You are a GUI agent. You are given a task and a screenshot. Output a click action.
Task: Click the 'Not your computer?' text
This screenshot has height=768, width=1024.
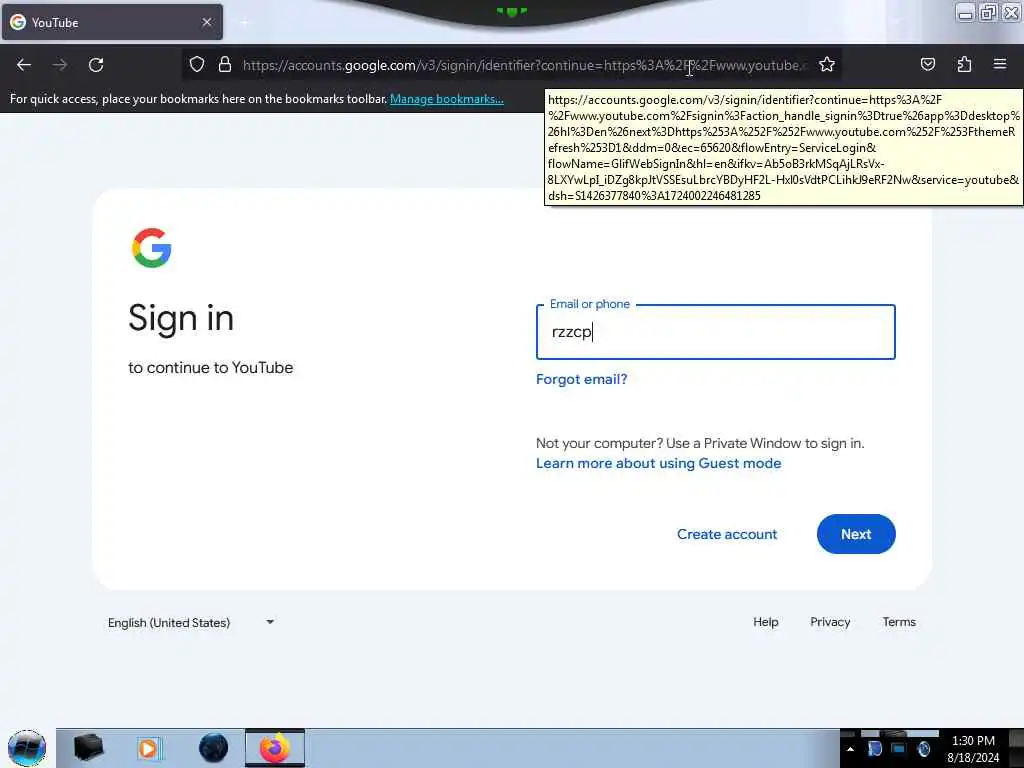click(600, 443)
